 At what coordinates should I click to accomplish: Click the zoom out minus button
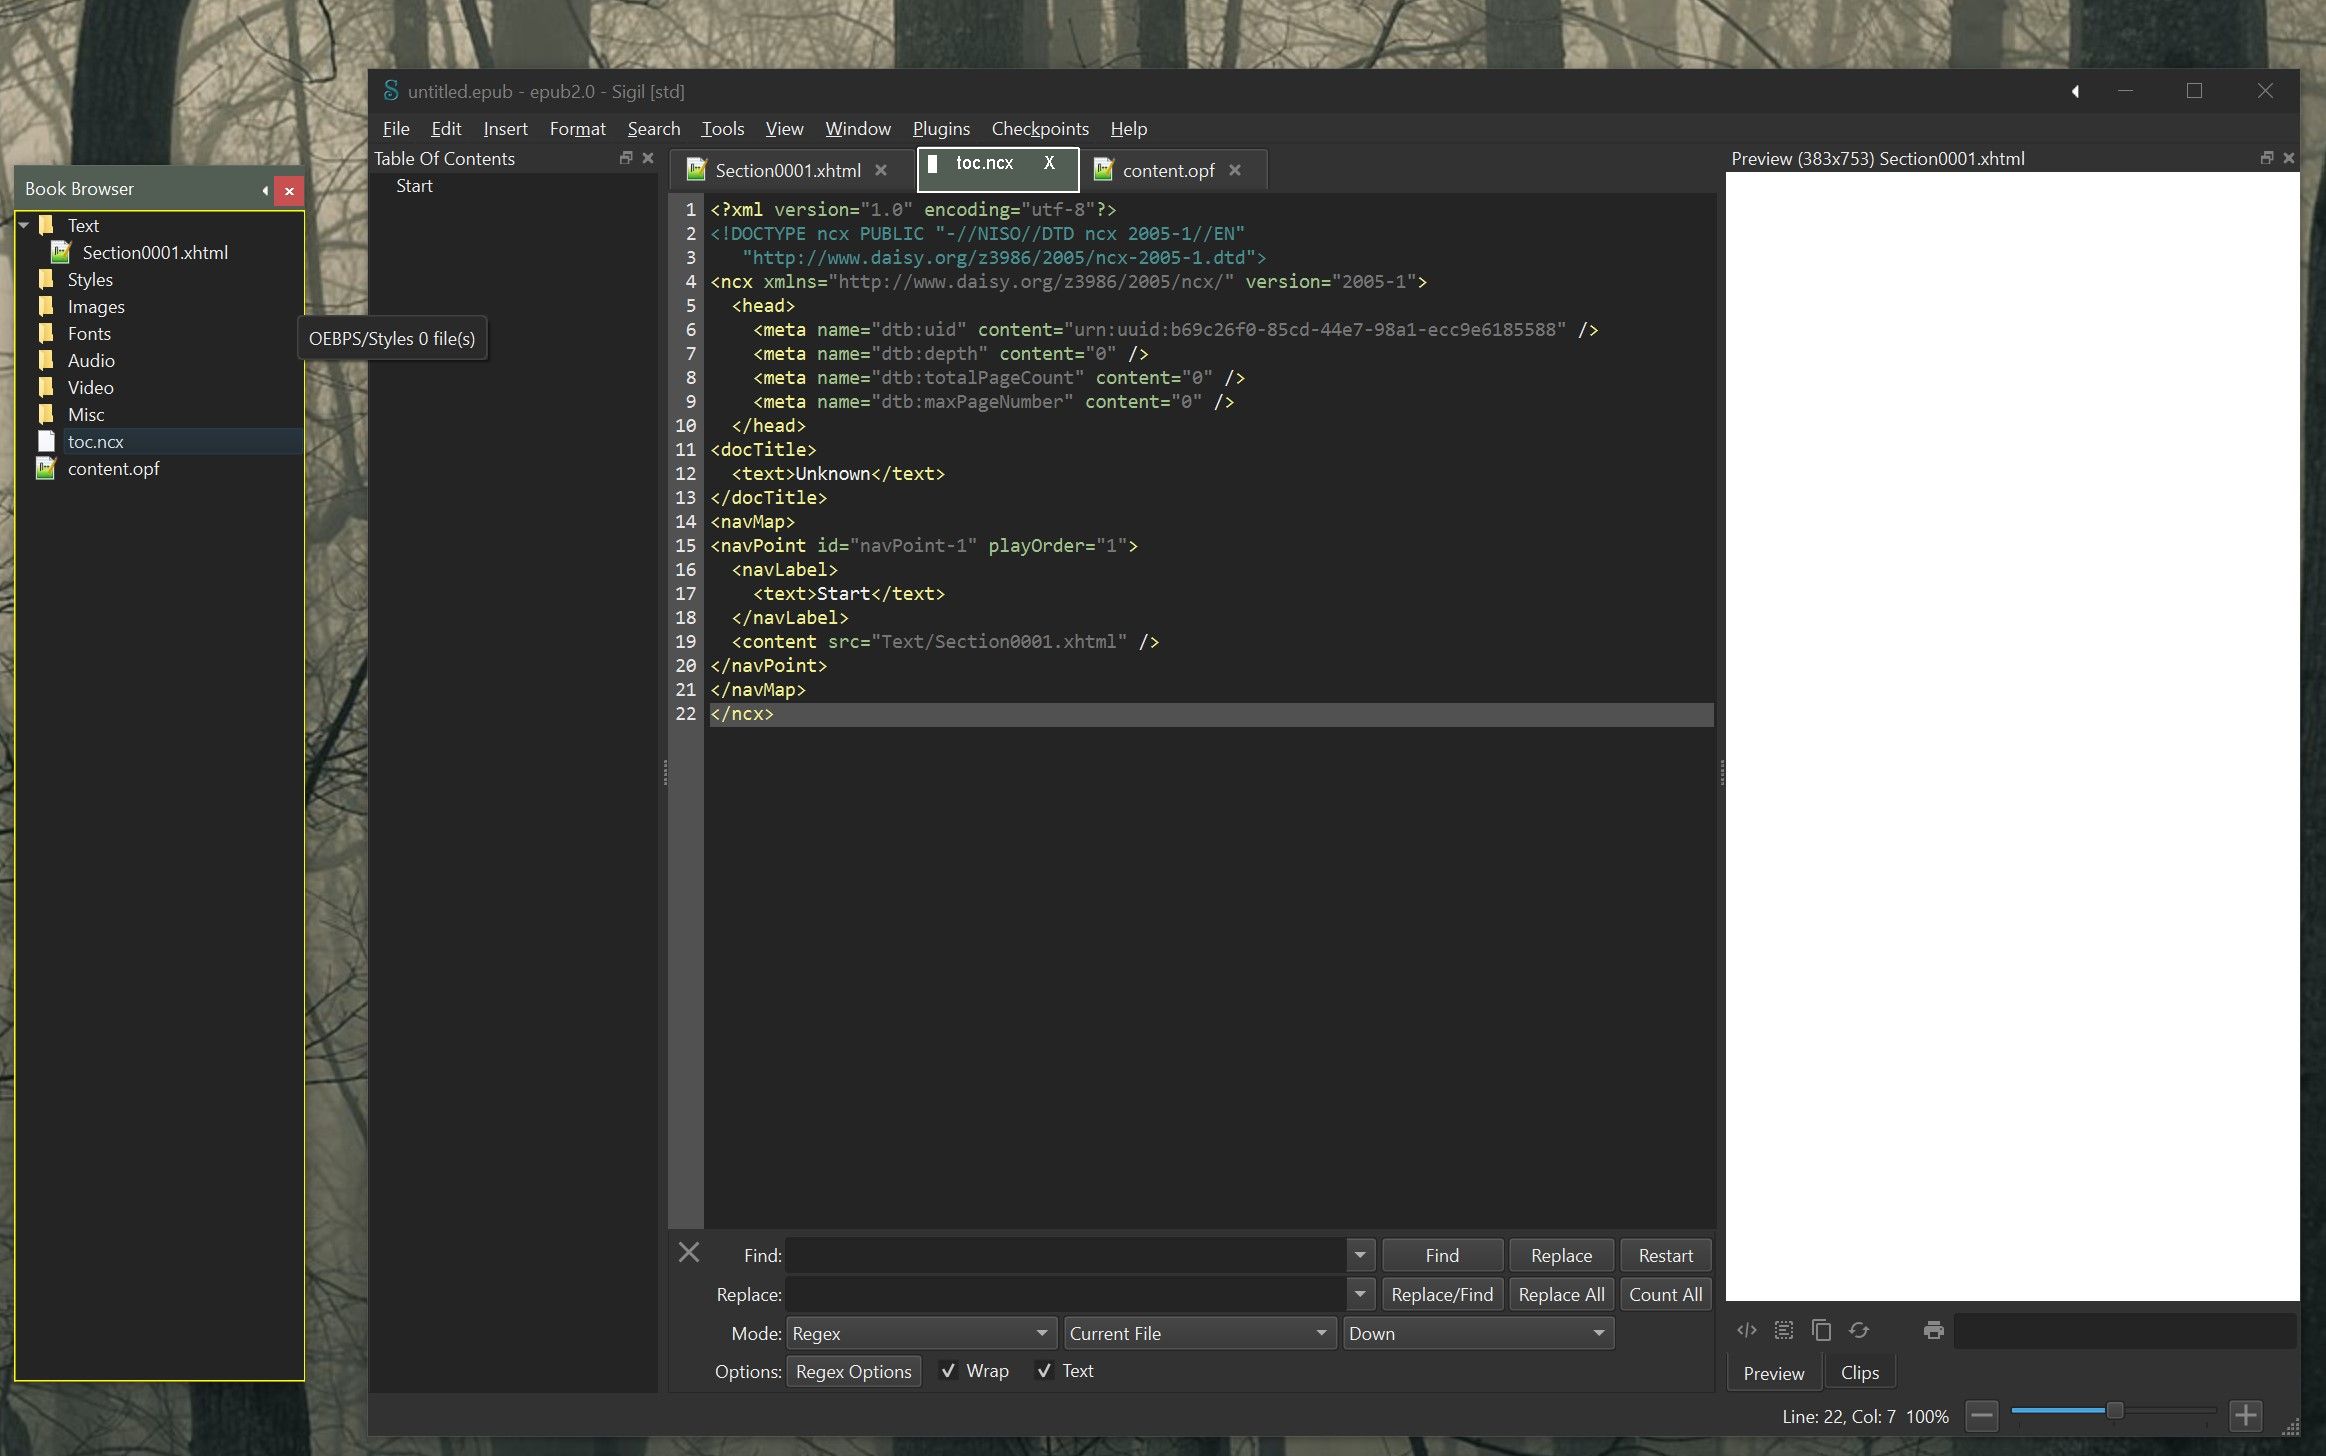coord(1981,1415)
